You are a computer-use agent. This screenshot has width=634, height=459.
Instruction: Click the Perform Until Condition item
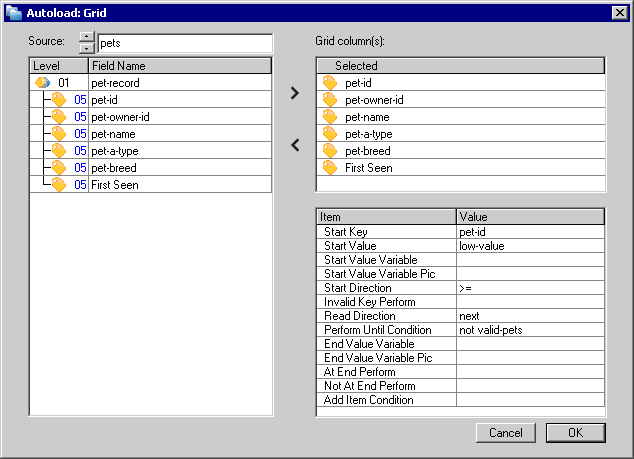[387, 330]
